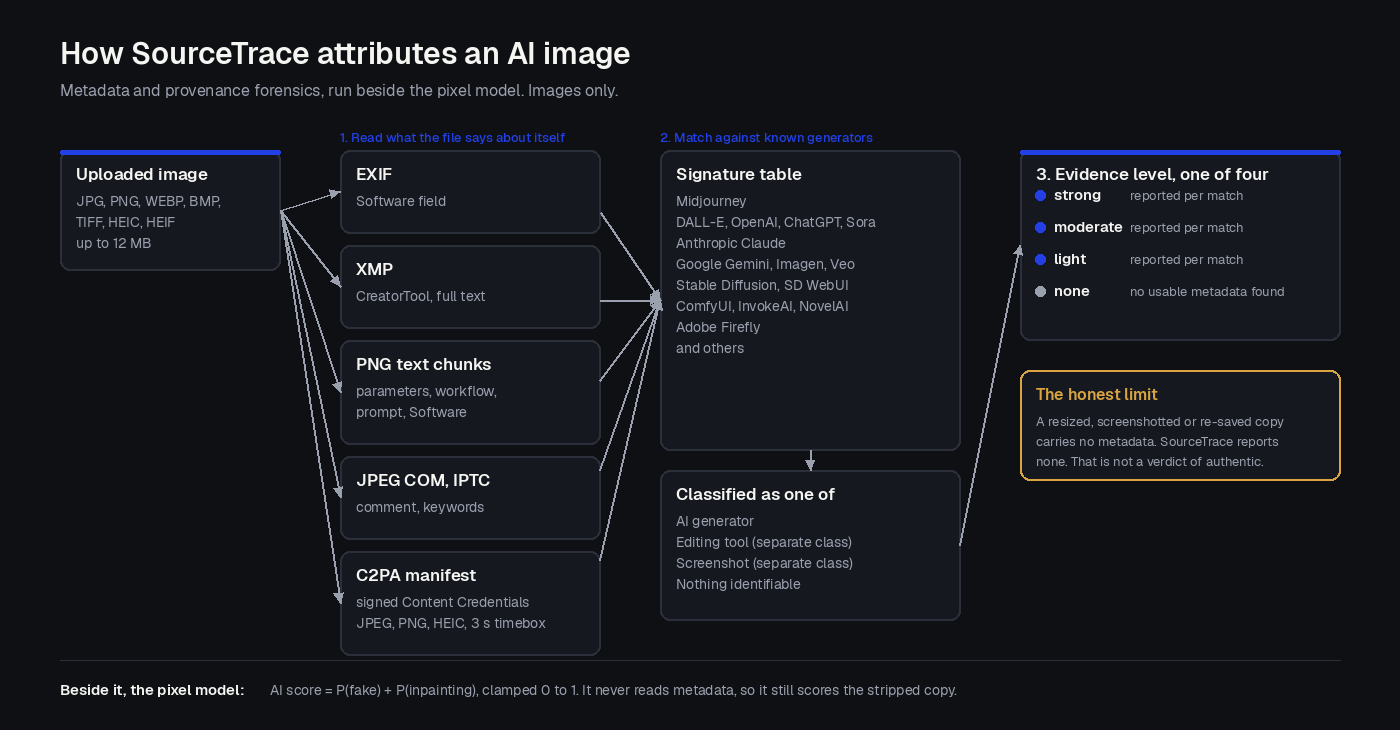Click 'reported per match' beside strong
The image size is (1400, 730).
(x=1187, y=196)
